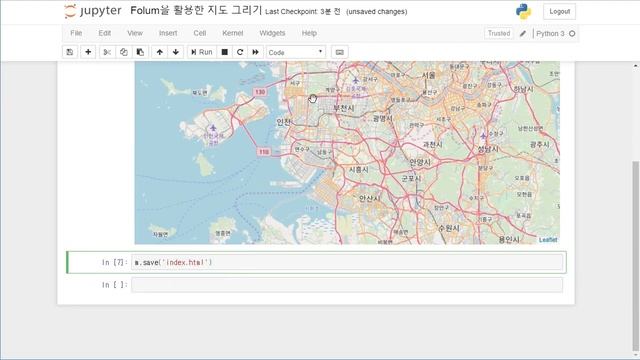The width and height of the screenshot is (640, 360).
Task: Click the route 130 marker on map
Action: (x=260, y=92)
